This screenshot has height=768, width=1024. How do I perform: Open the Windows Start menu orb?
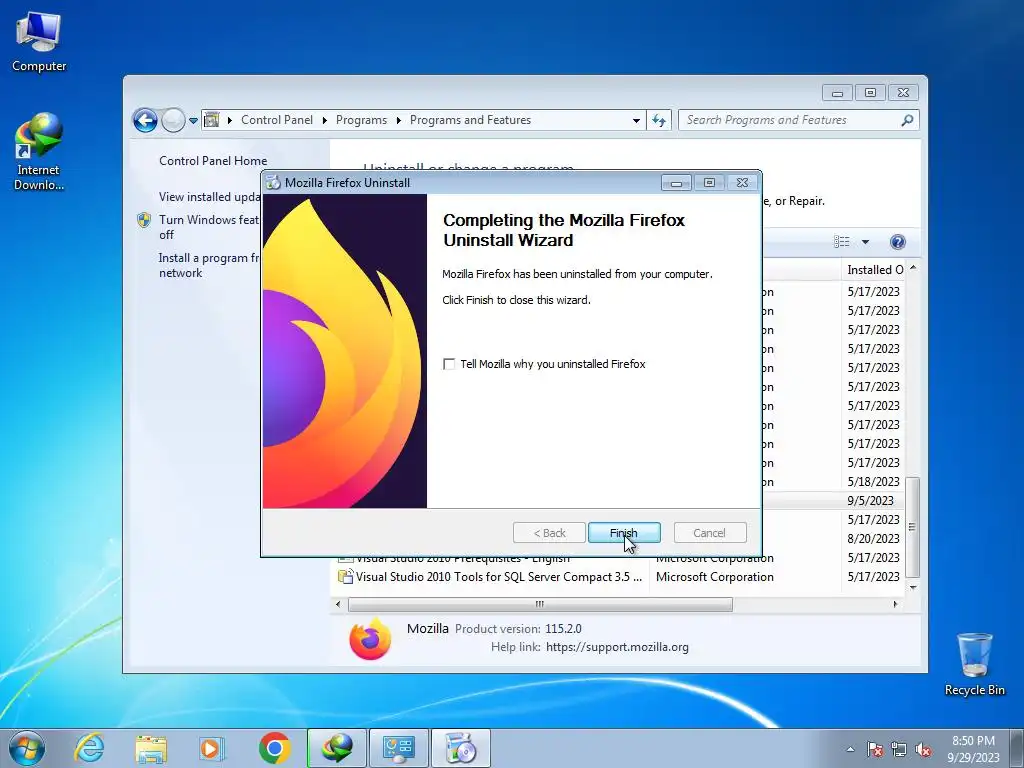27,748
